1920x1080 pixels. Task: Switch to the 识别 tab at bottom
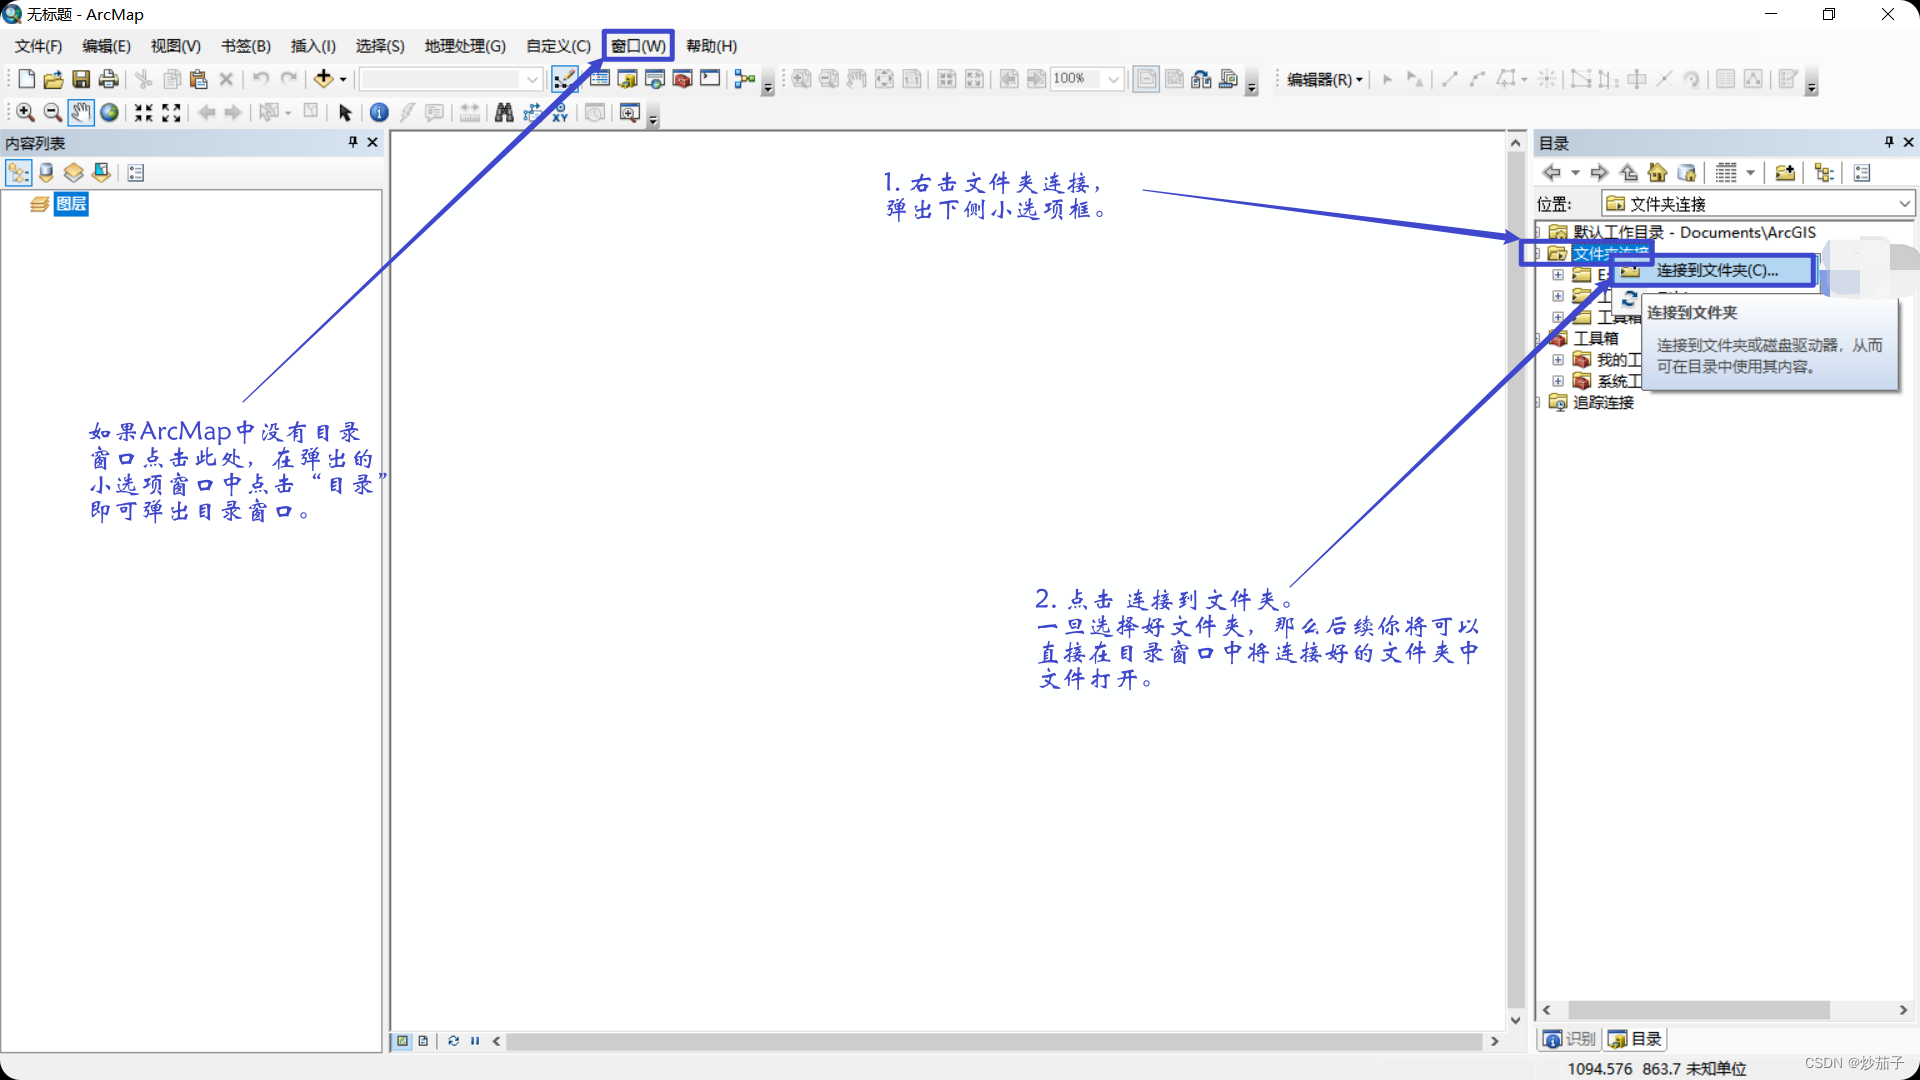point(1569,1039)
